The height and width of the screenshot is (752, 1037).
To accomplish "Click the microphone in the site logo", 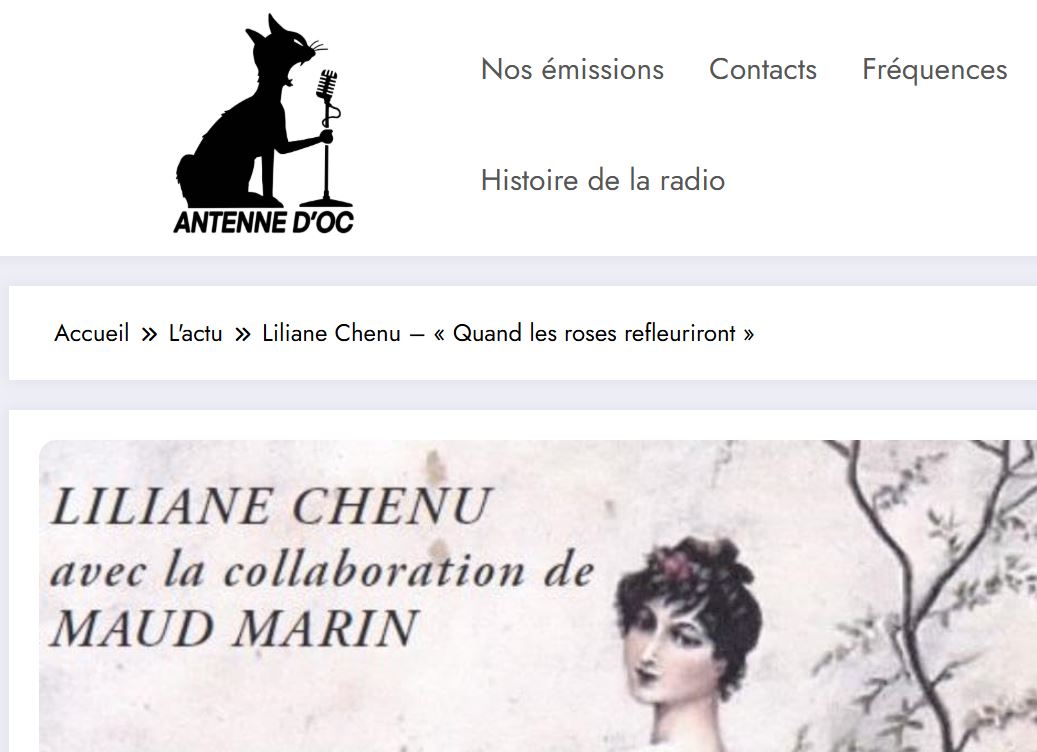I will 327,138.
